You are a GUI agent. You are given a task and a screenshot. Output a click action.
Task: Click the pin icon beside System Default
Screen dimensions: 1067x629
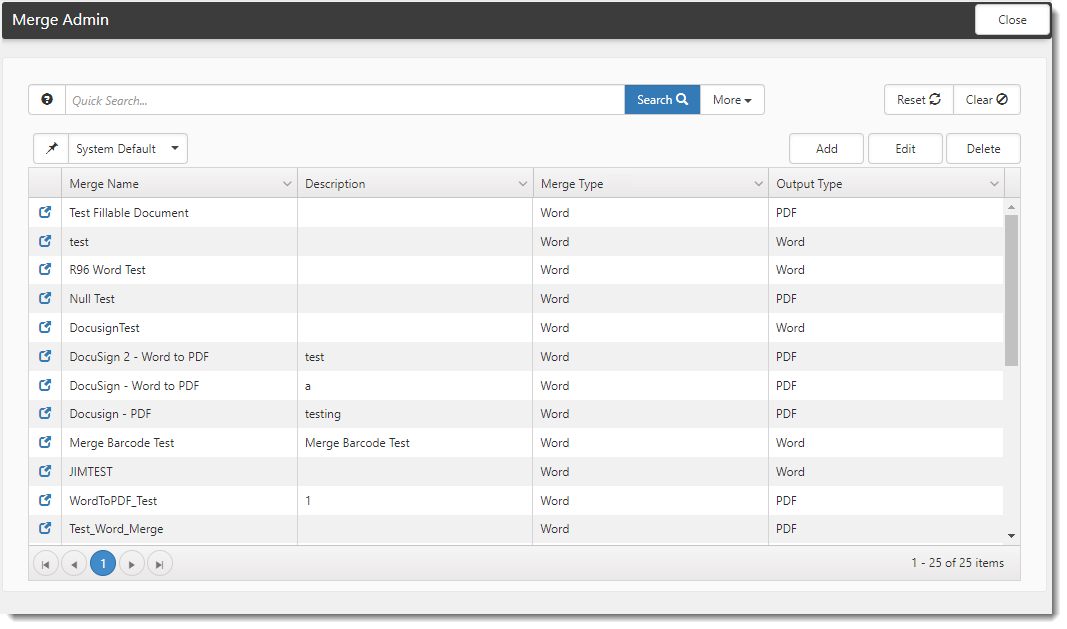click(x=51, y=149)
